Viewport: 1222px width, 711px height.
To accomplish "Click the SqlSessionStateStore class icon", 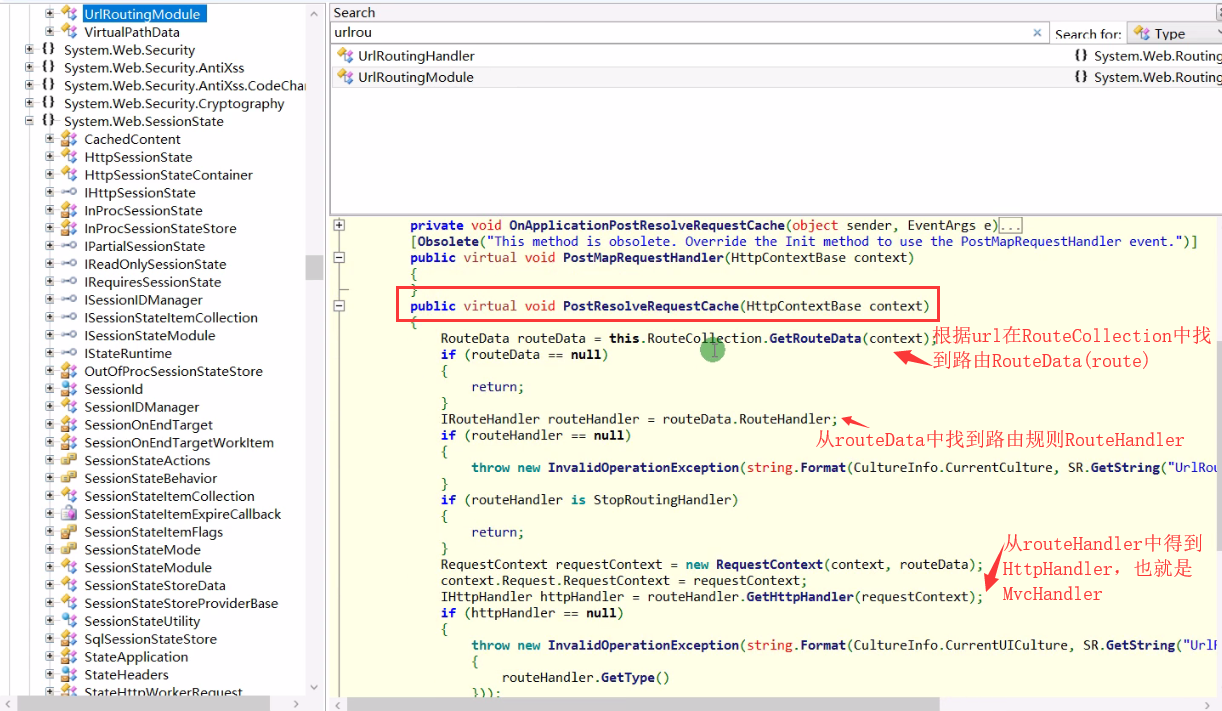I will 68,639.
